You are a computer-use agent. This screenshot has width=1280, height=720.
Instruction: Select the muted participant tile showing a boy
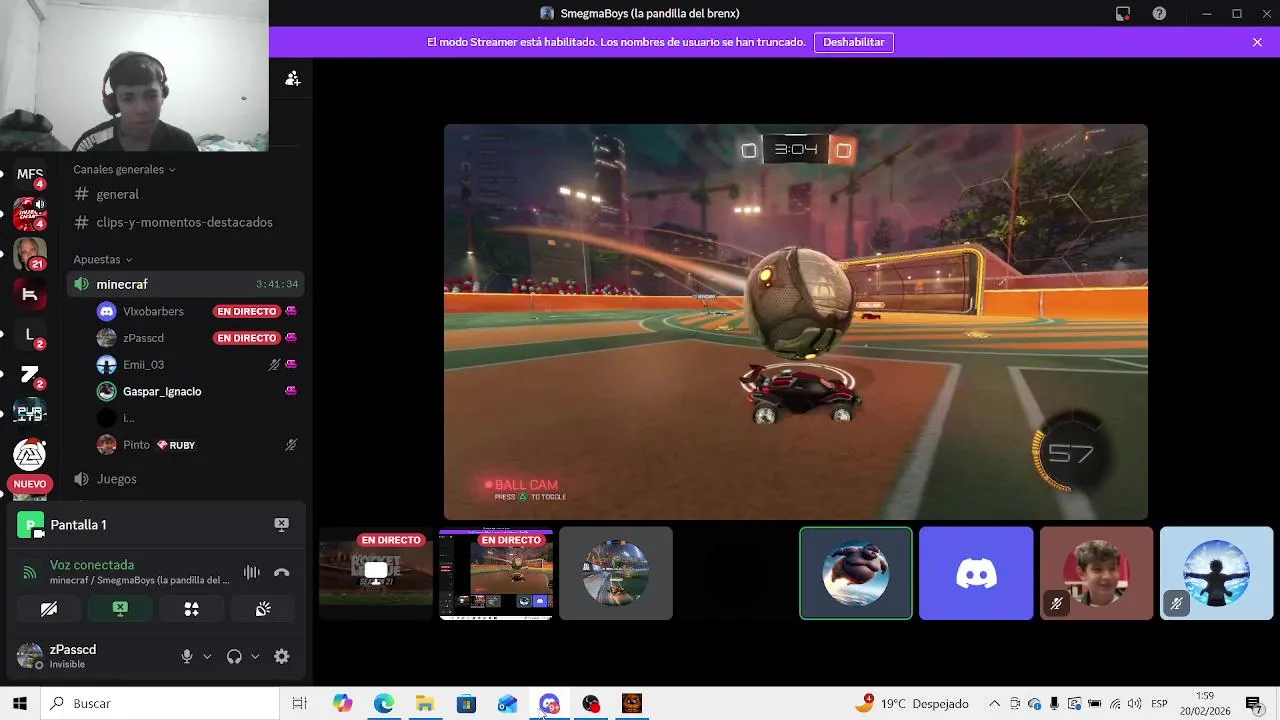click(1096, 573)
